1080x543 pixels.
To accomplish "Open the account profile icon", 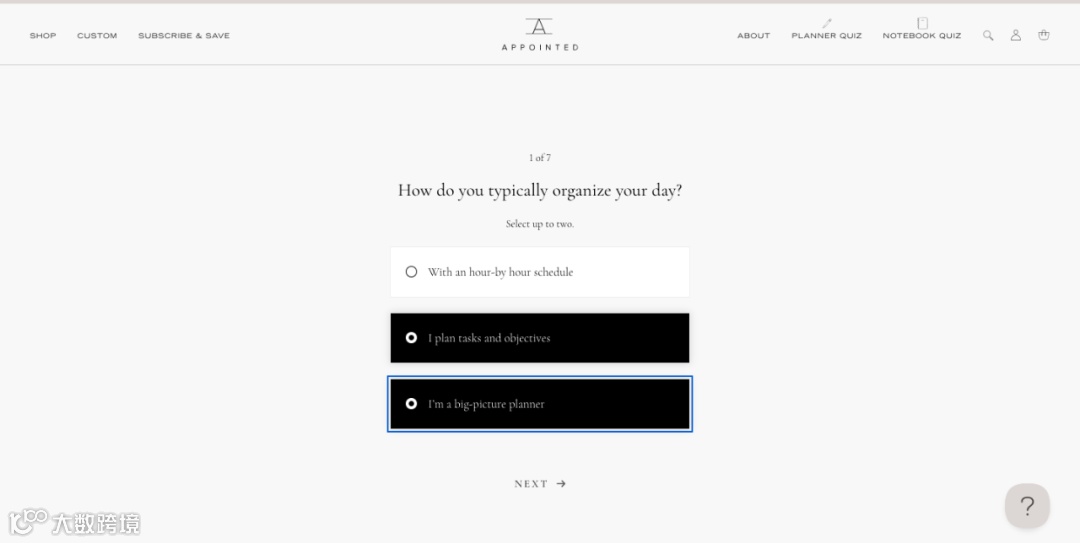I will click(1016, 35).
